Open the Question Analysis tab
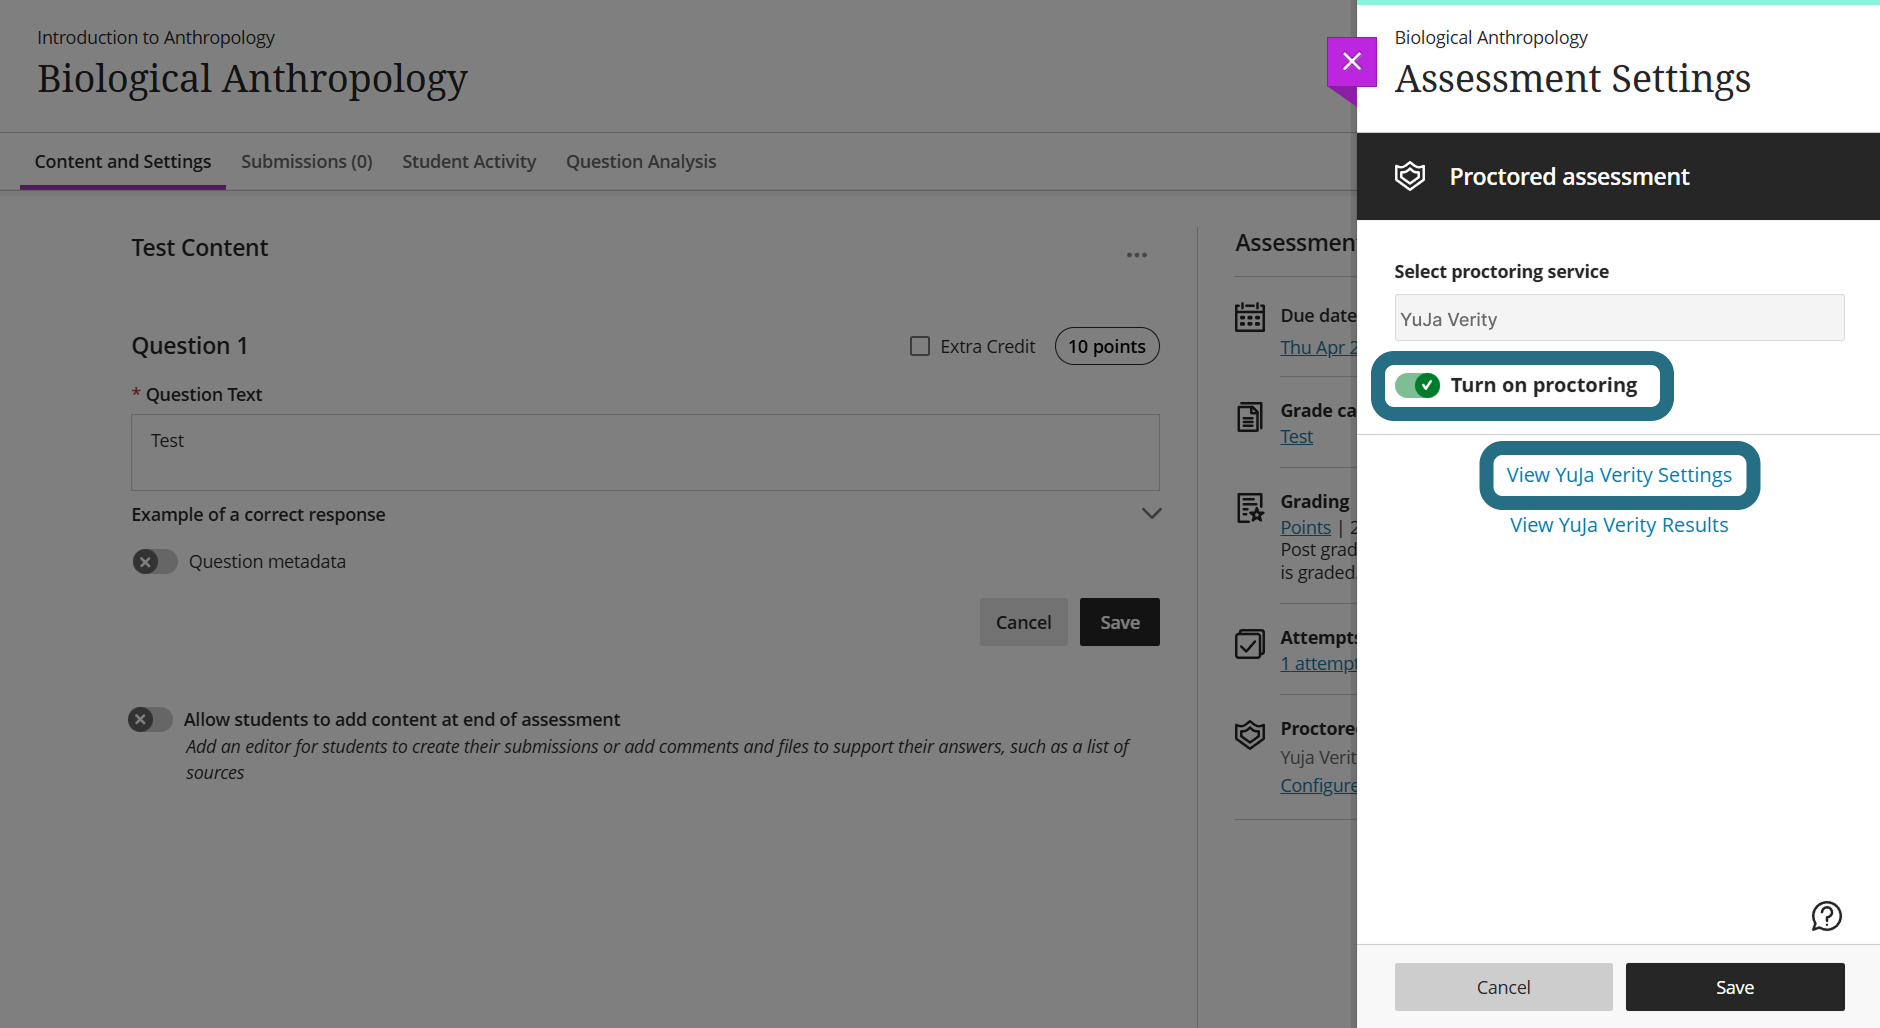This screenshot has width=1880, height=1028. tap(641, 161)
